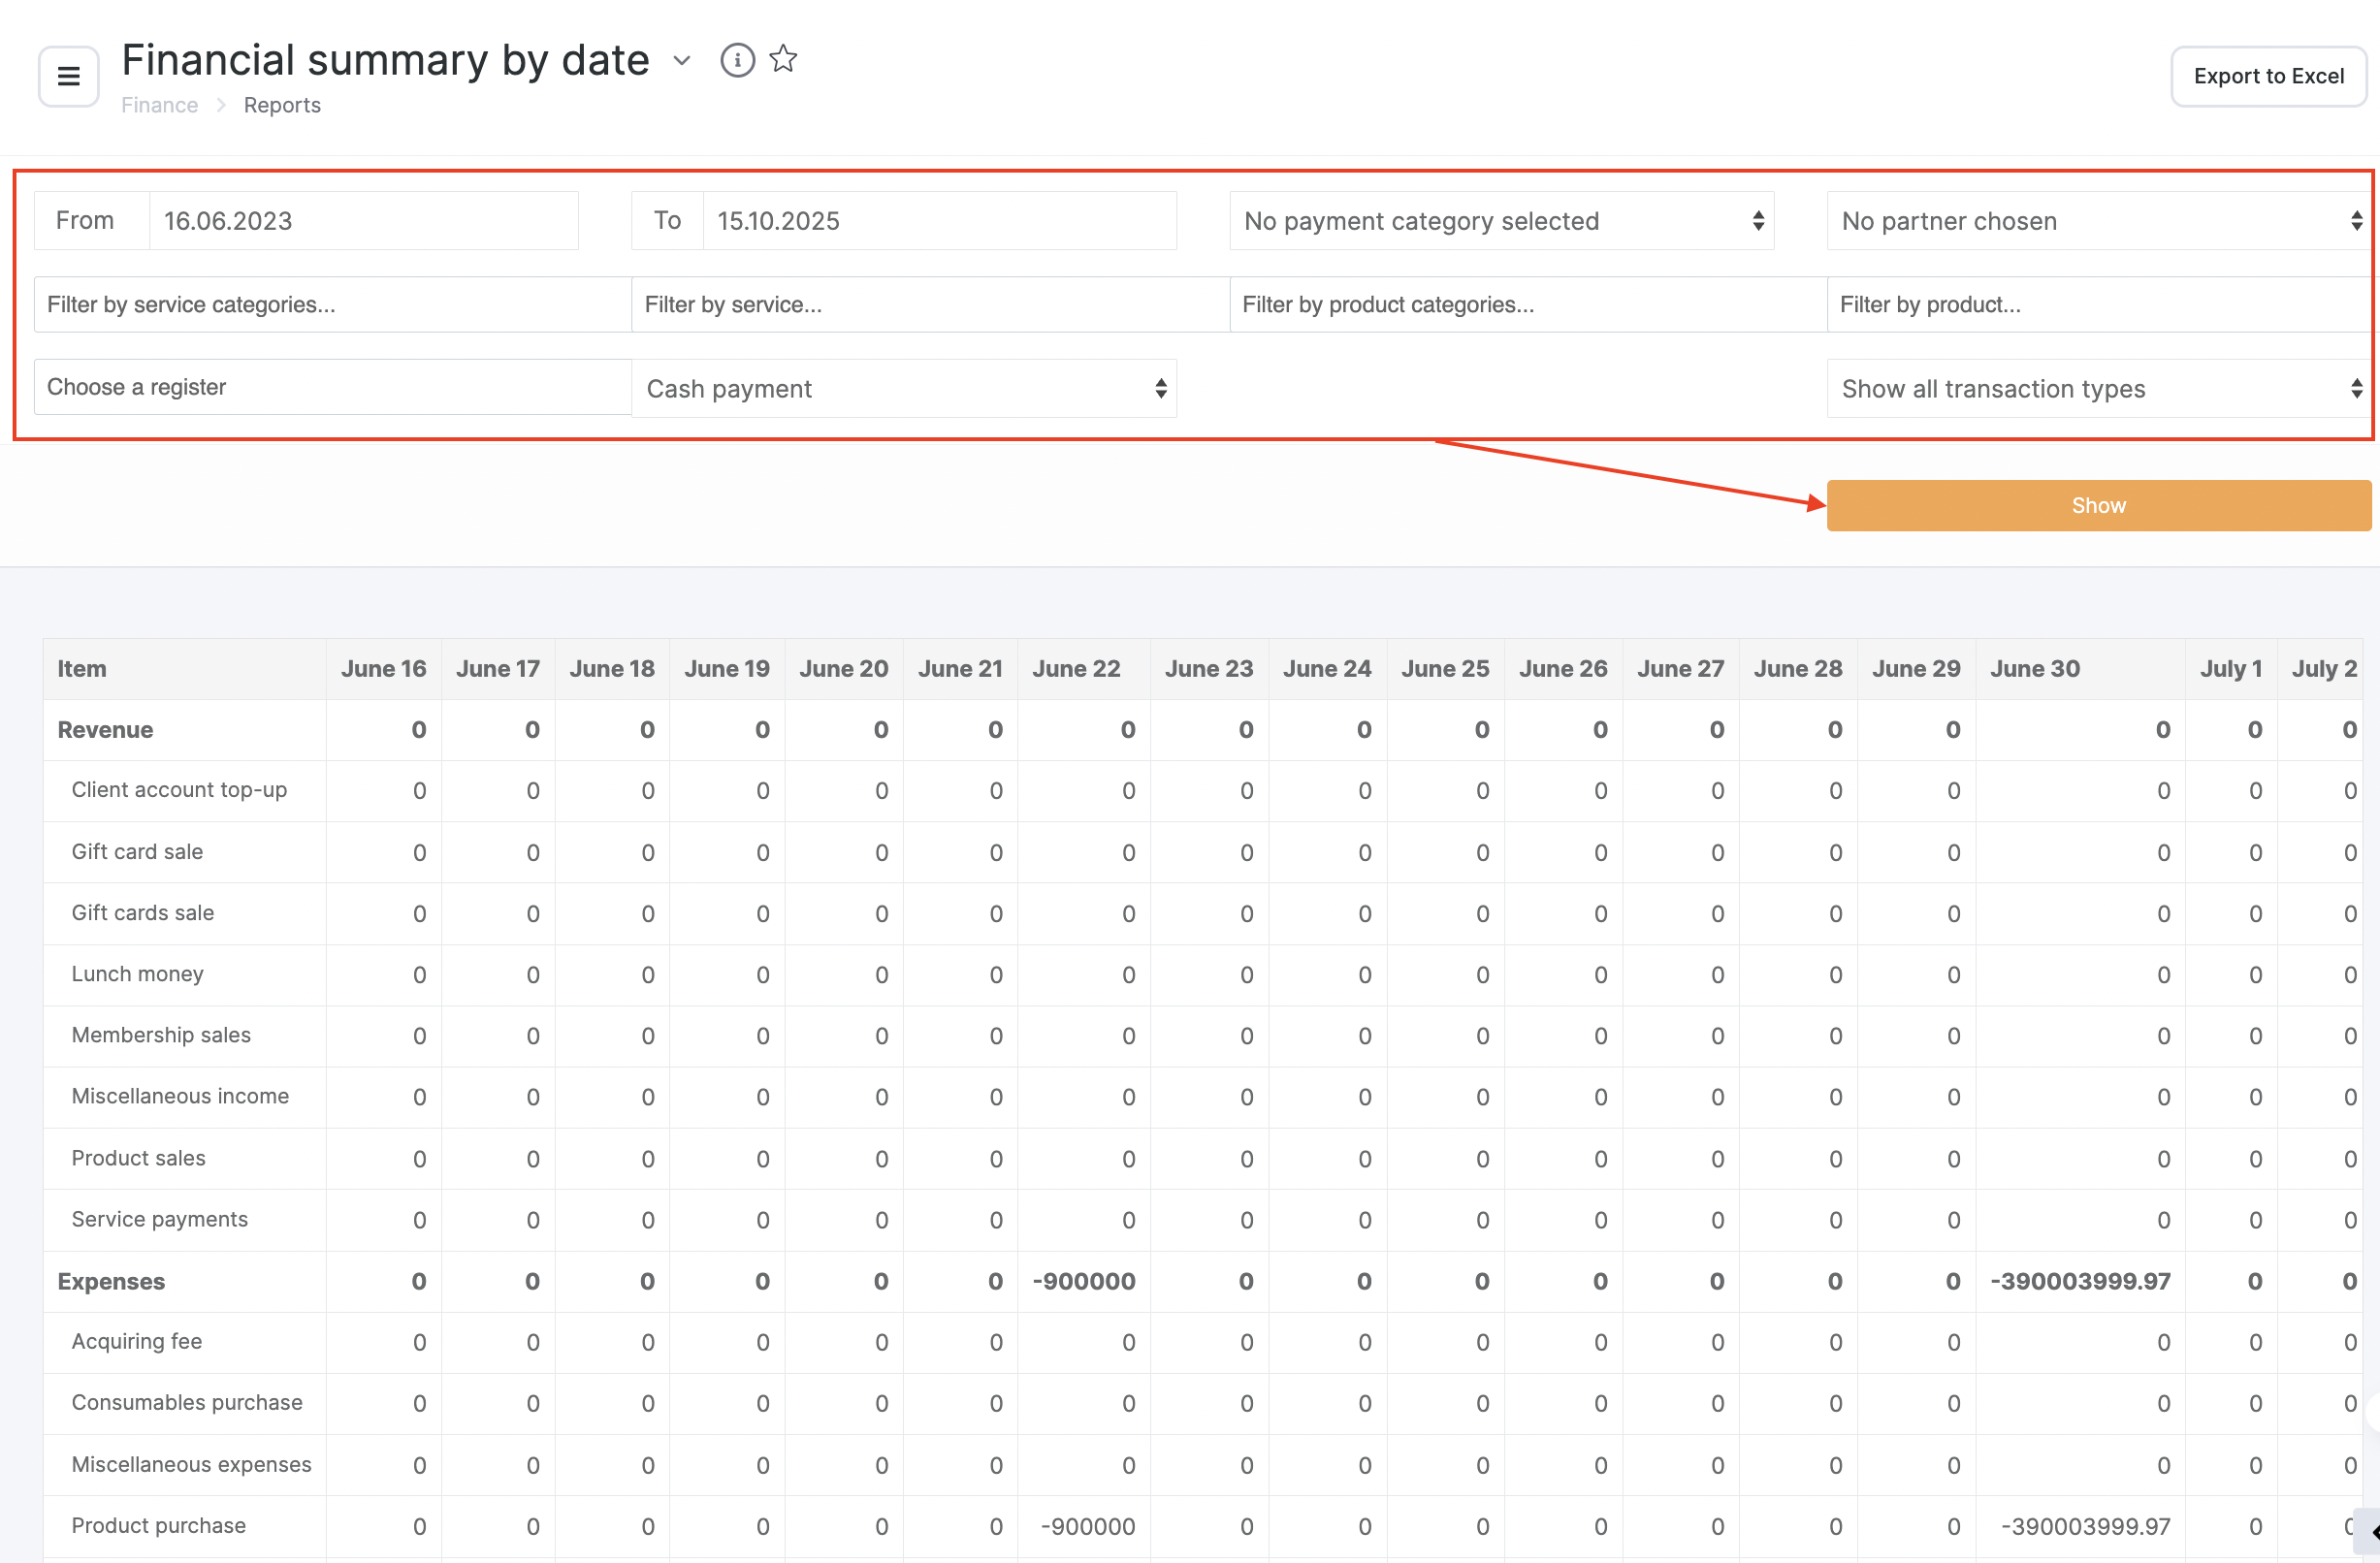The image size is (2380, 1563).
Task: Open the hamburger sidebar menu
Action: tap(68, 76)
